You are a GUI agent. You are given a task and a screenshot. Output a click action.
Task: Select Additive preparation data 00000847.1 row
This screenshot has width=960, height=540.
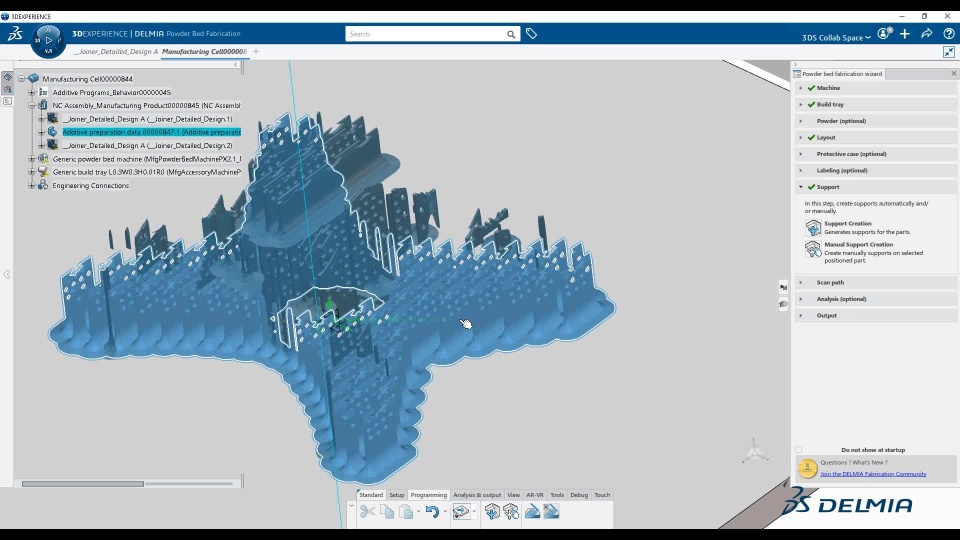(x=152, y=132)
